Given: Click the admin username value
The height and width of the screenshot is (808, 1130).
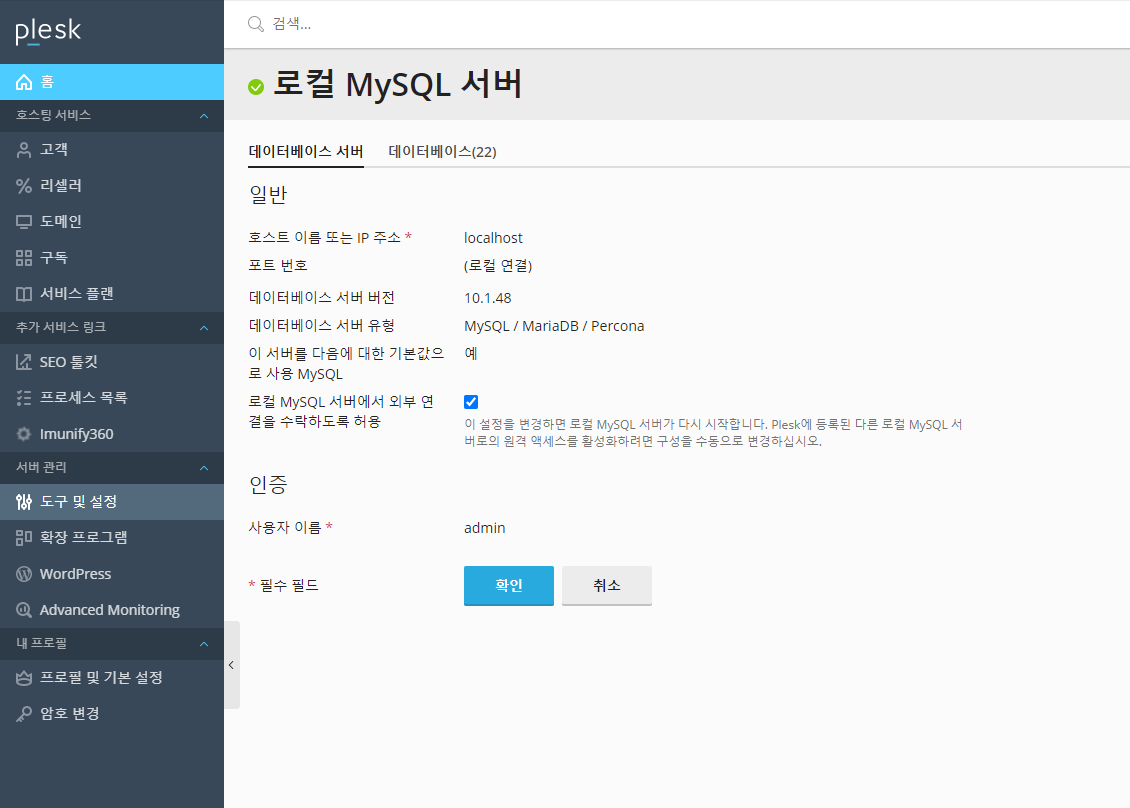Looking at the screenshot, I should click(x=484, y=528).
